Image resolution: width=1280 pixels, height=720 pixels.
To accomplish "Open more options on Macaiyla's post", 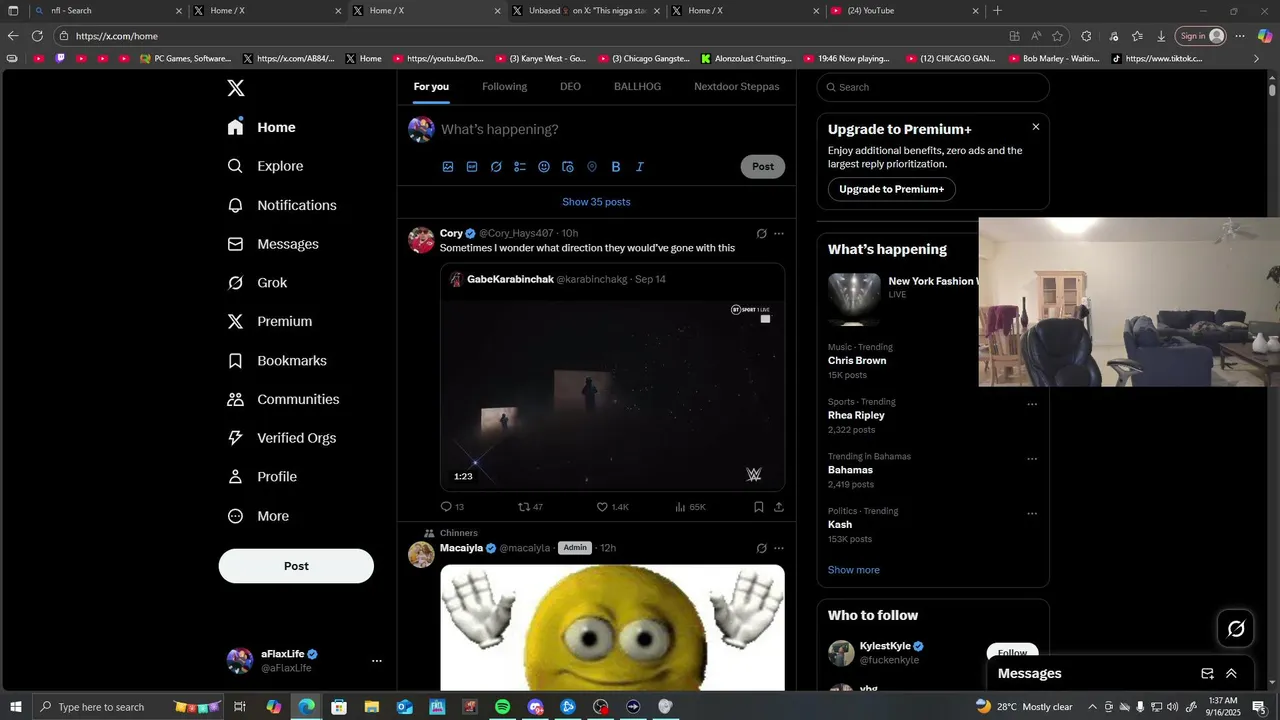I will click(779, 548).
